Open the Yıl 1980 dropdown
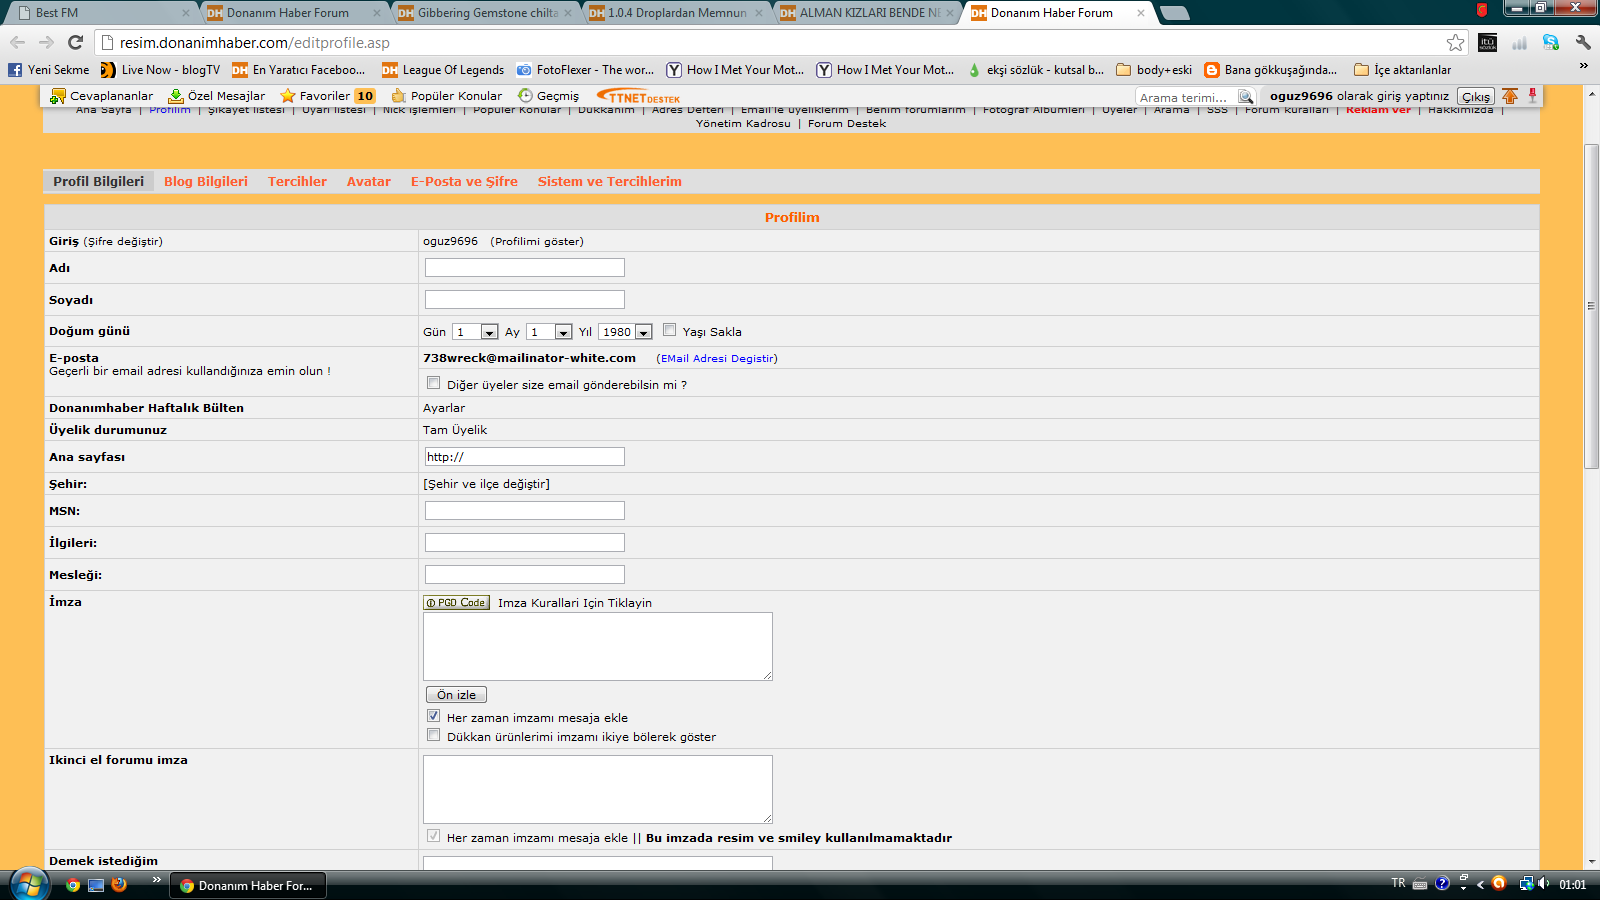The height and width of the screenshot is (900, 1600). pos(643,332)
